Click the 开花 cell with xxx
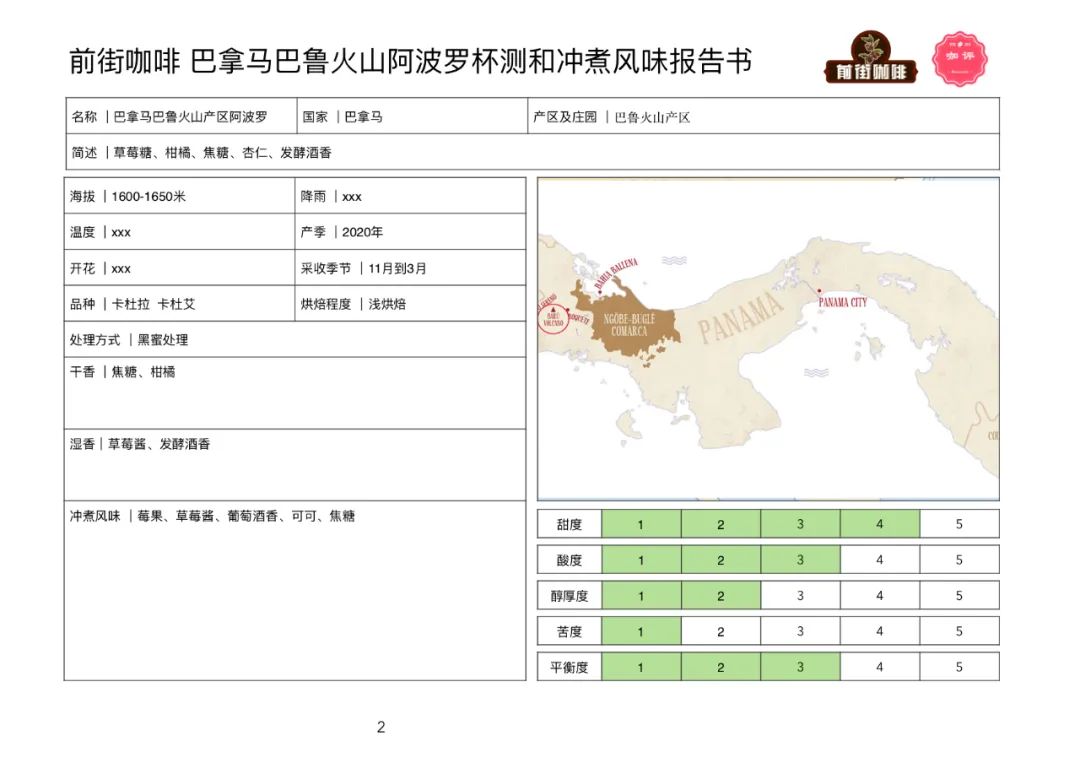Screen dimensions: 1080x763 click(x=180, y=268)
